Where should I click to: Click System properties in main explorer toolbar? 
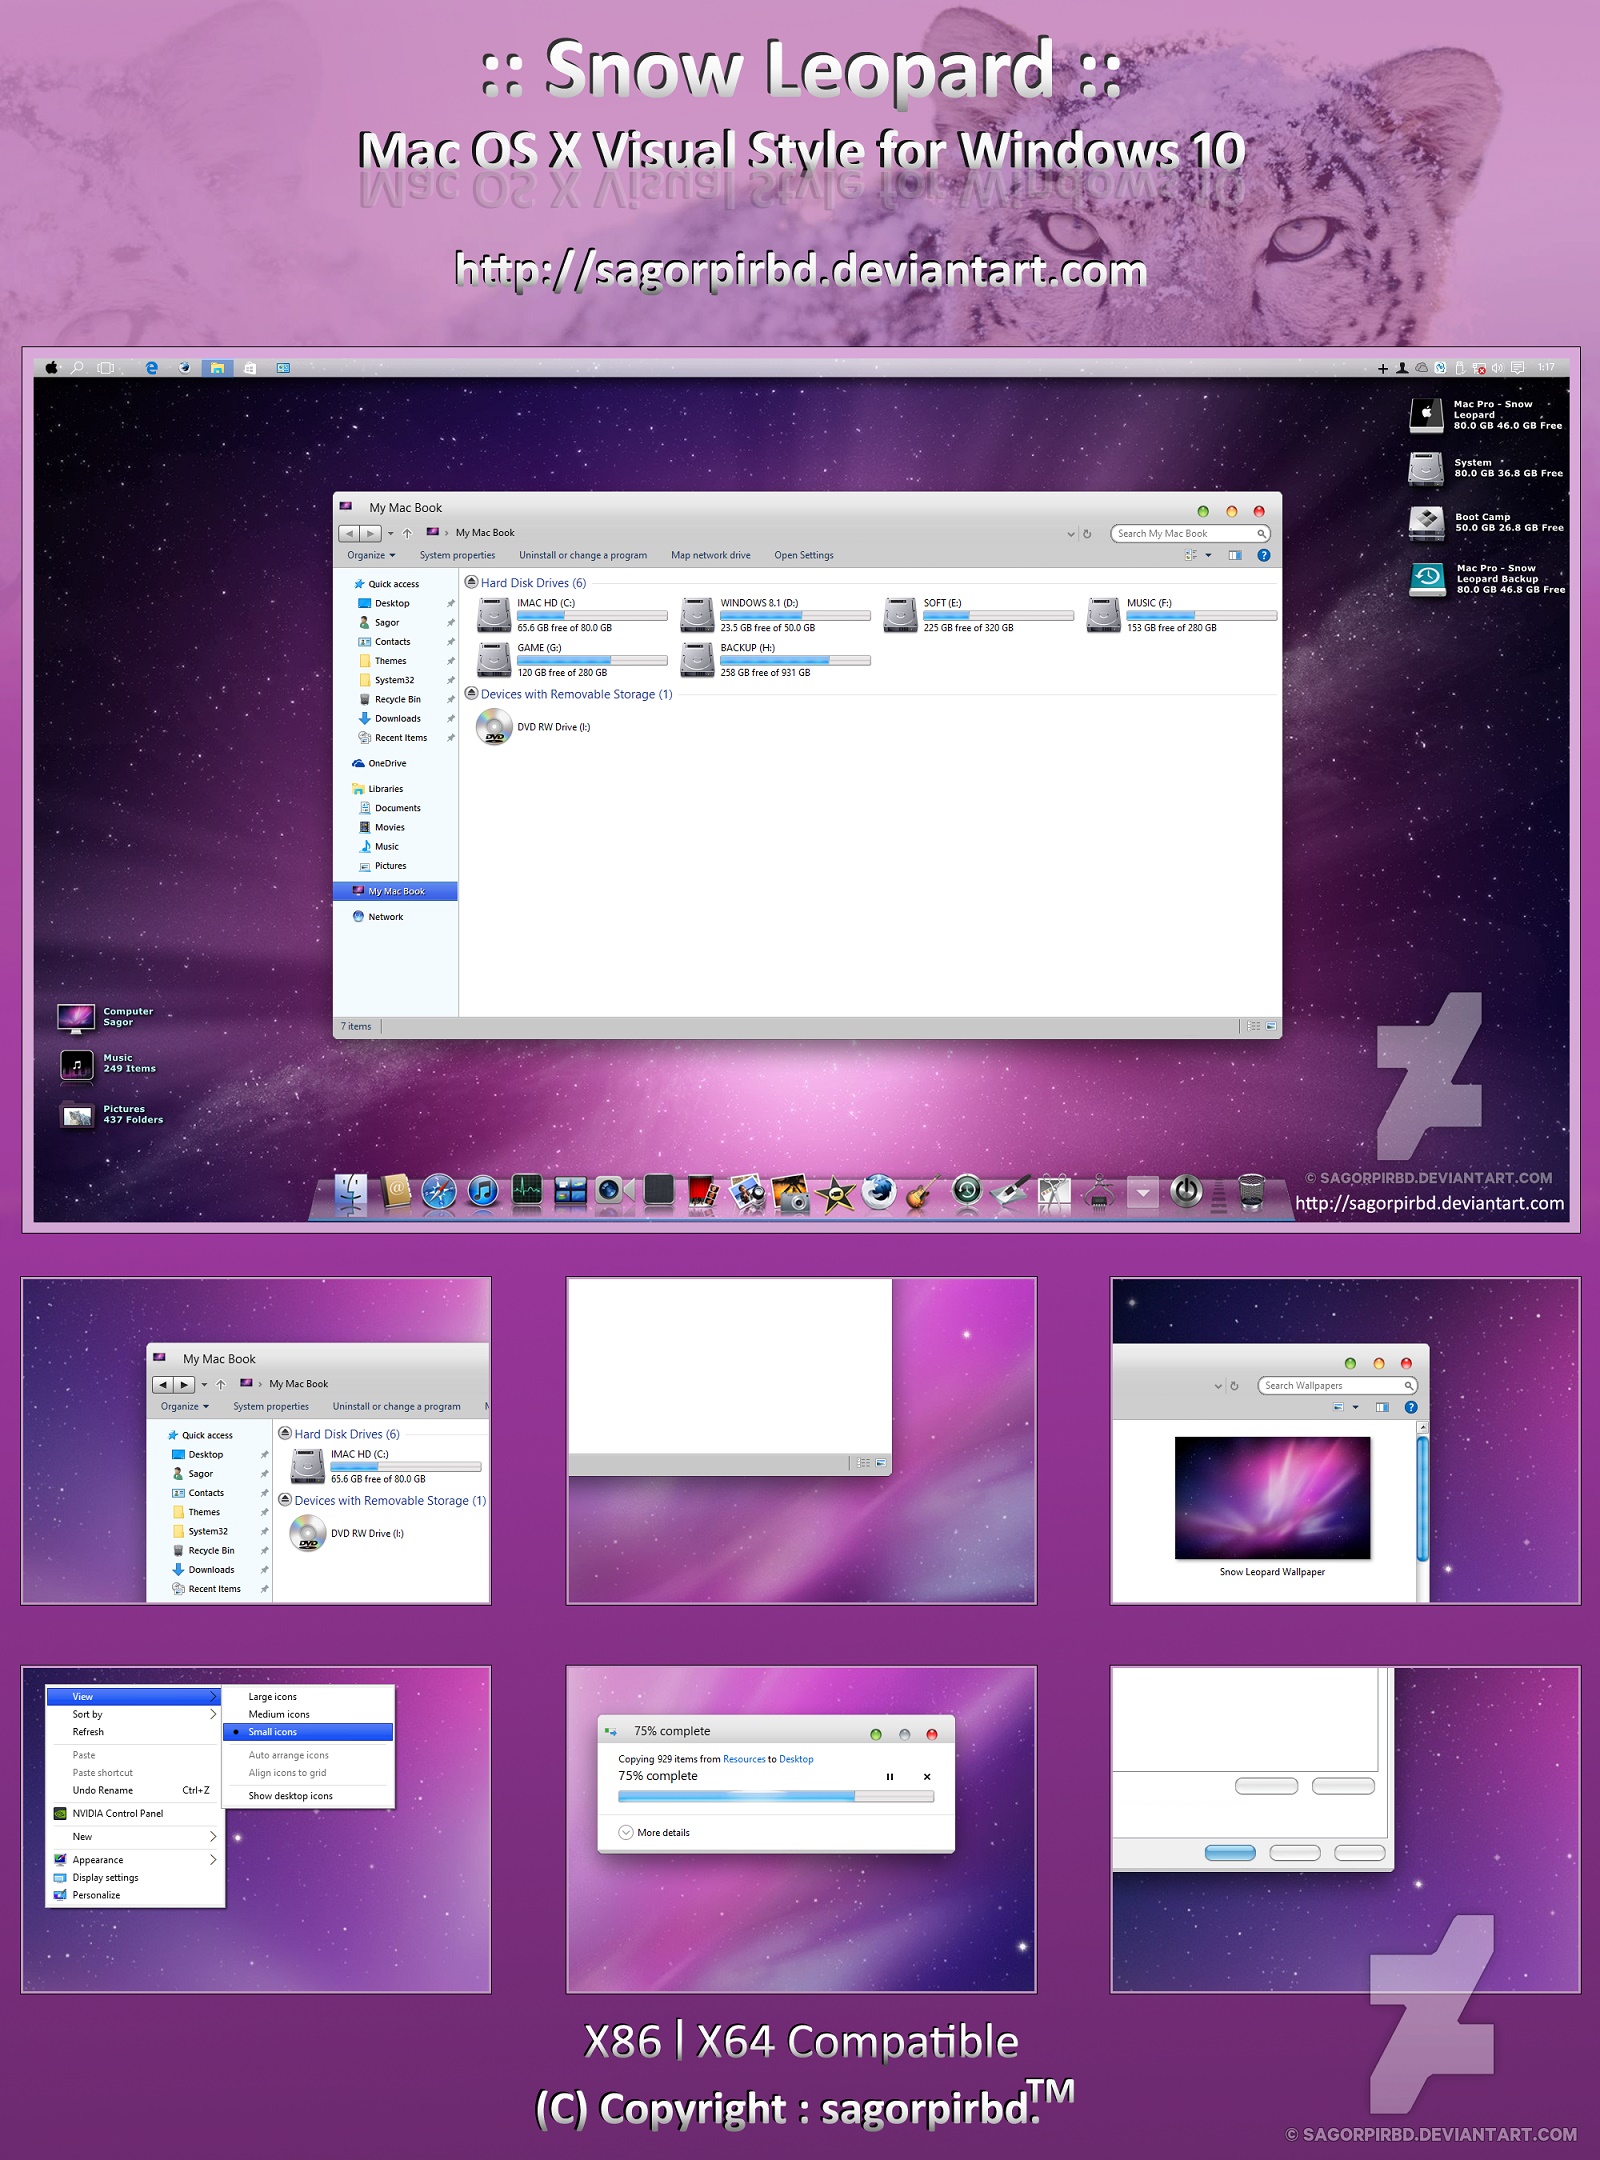(x=457, y=555)
